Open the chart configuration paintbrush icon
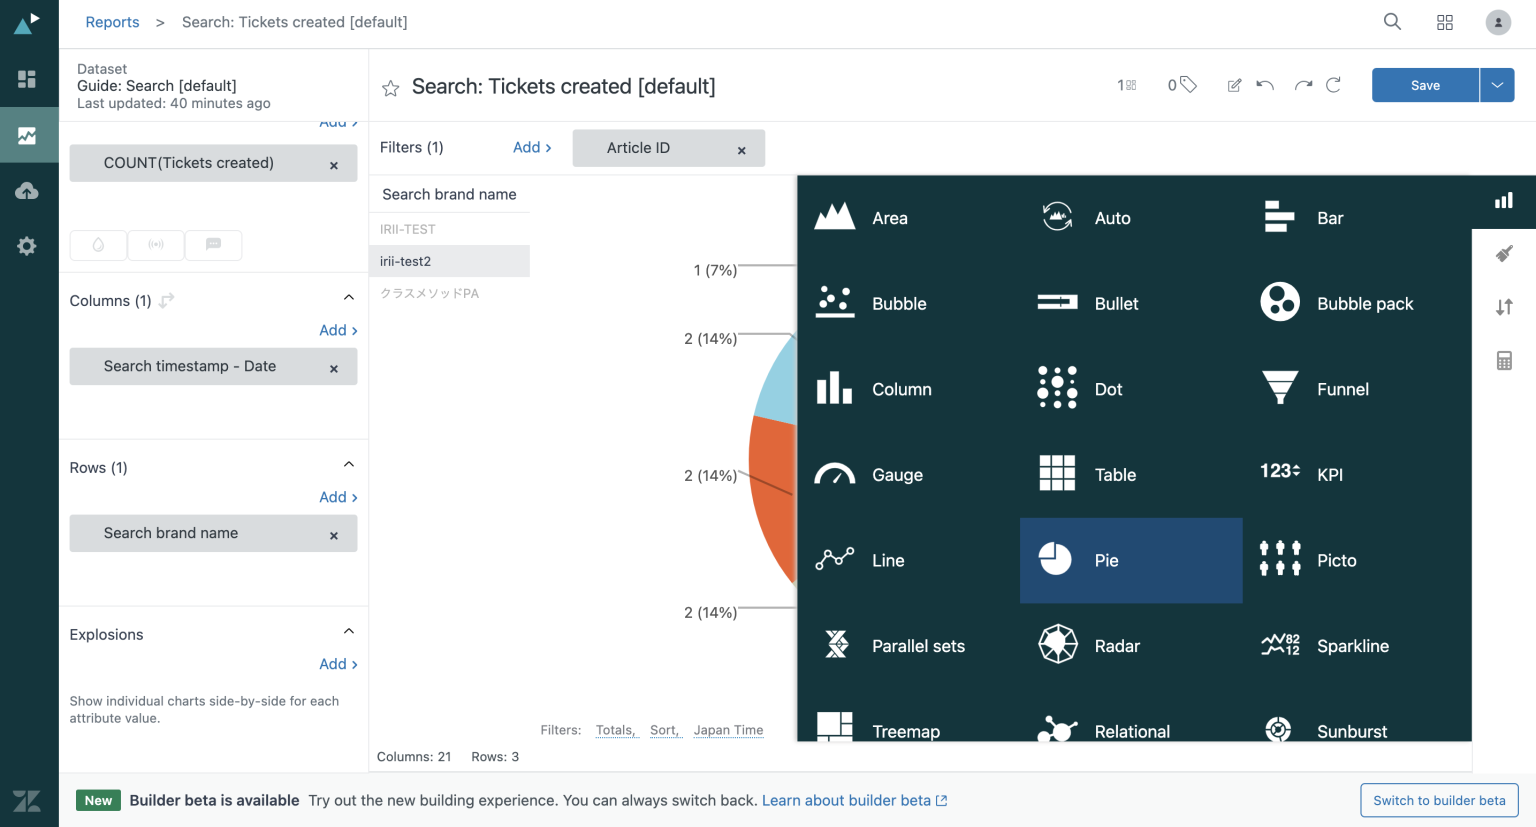Screen dimensions: 1536x827 click(x=1504, y=254)
